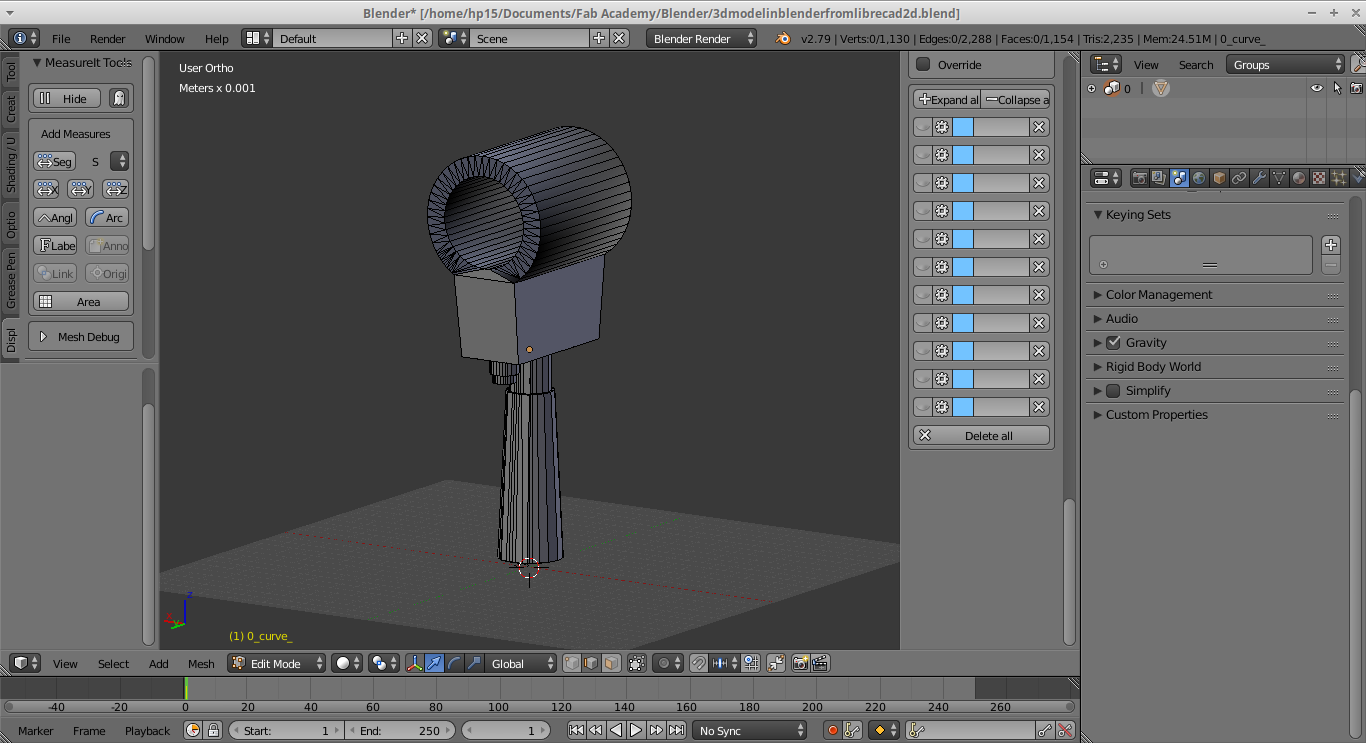Enable the Simplify checkbox
1366x743 pixels.
click(x=1114, y=391)
